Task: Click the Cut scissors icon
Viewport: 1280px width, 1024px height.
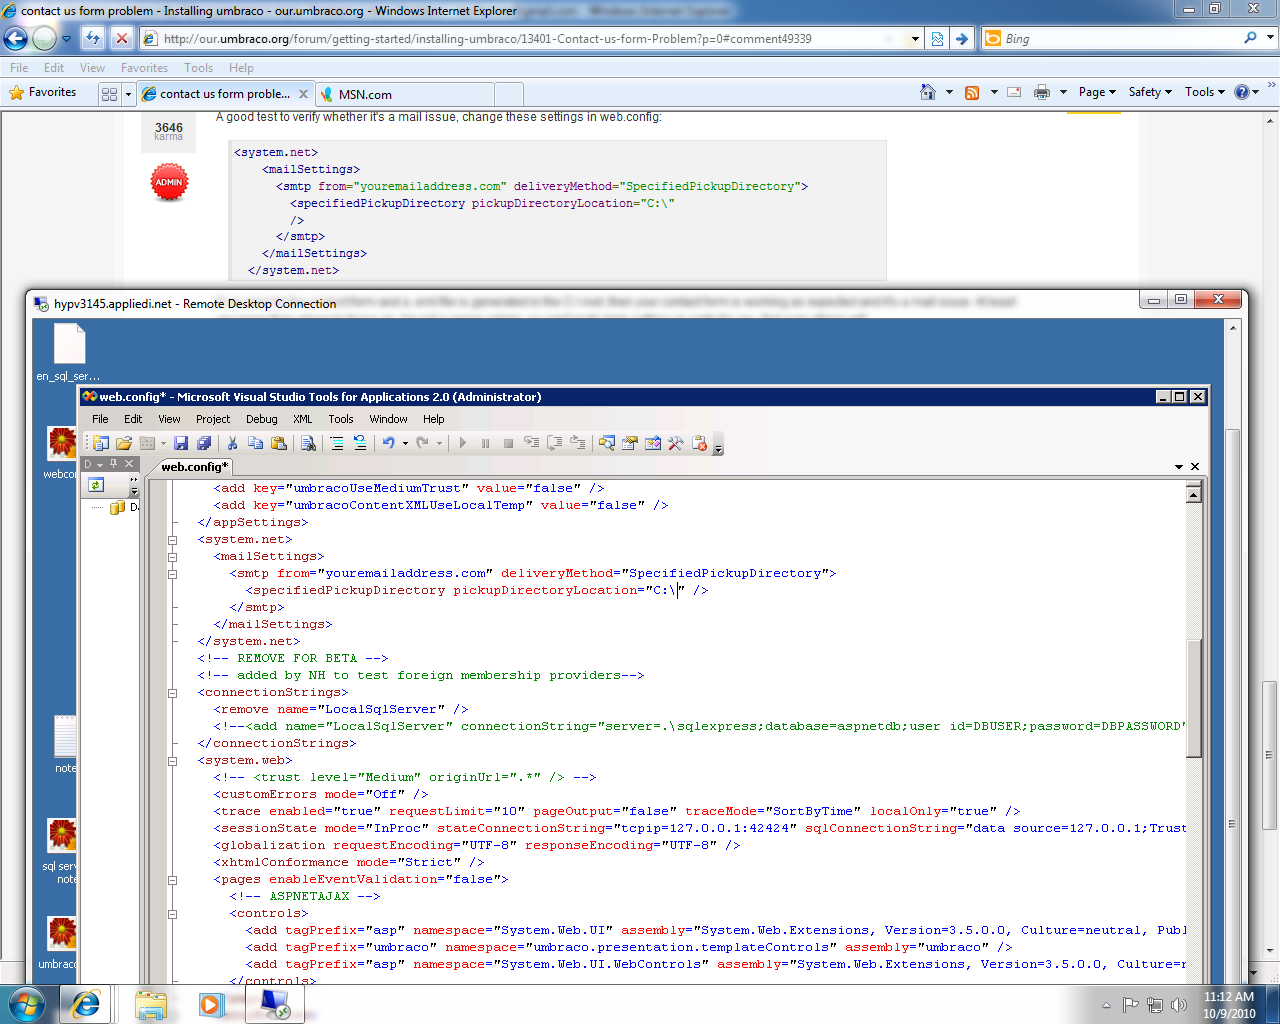Action: pyautogui.click(x=232, y=443)
